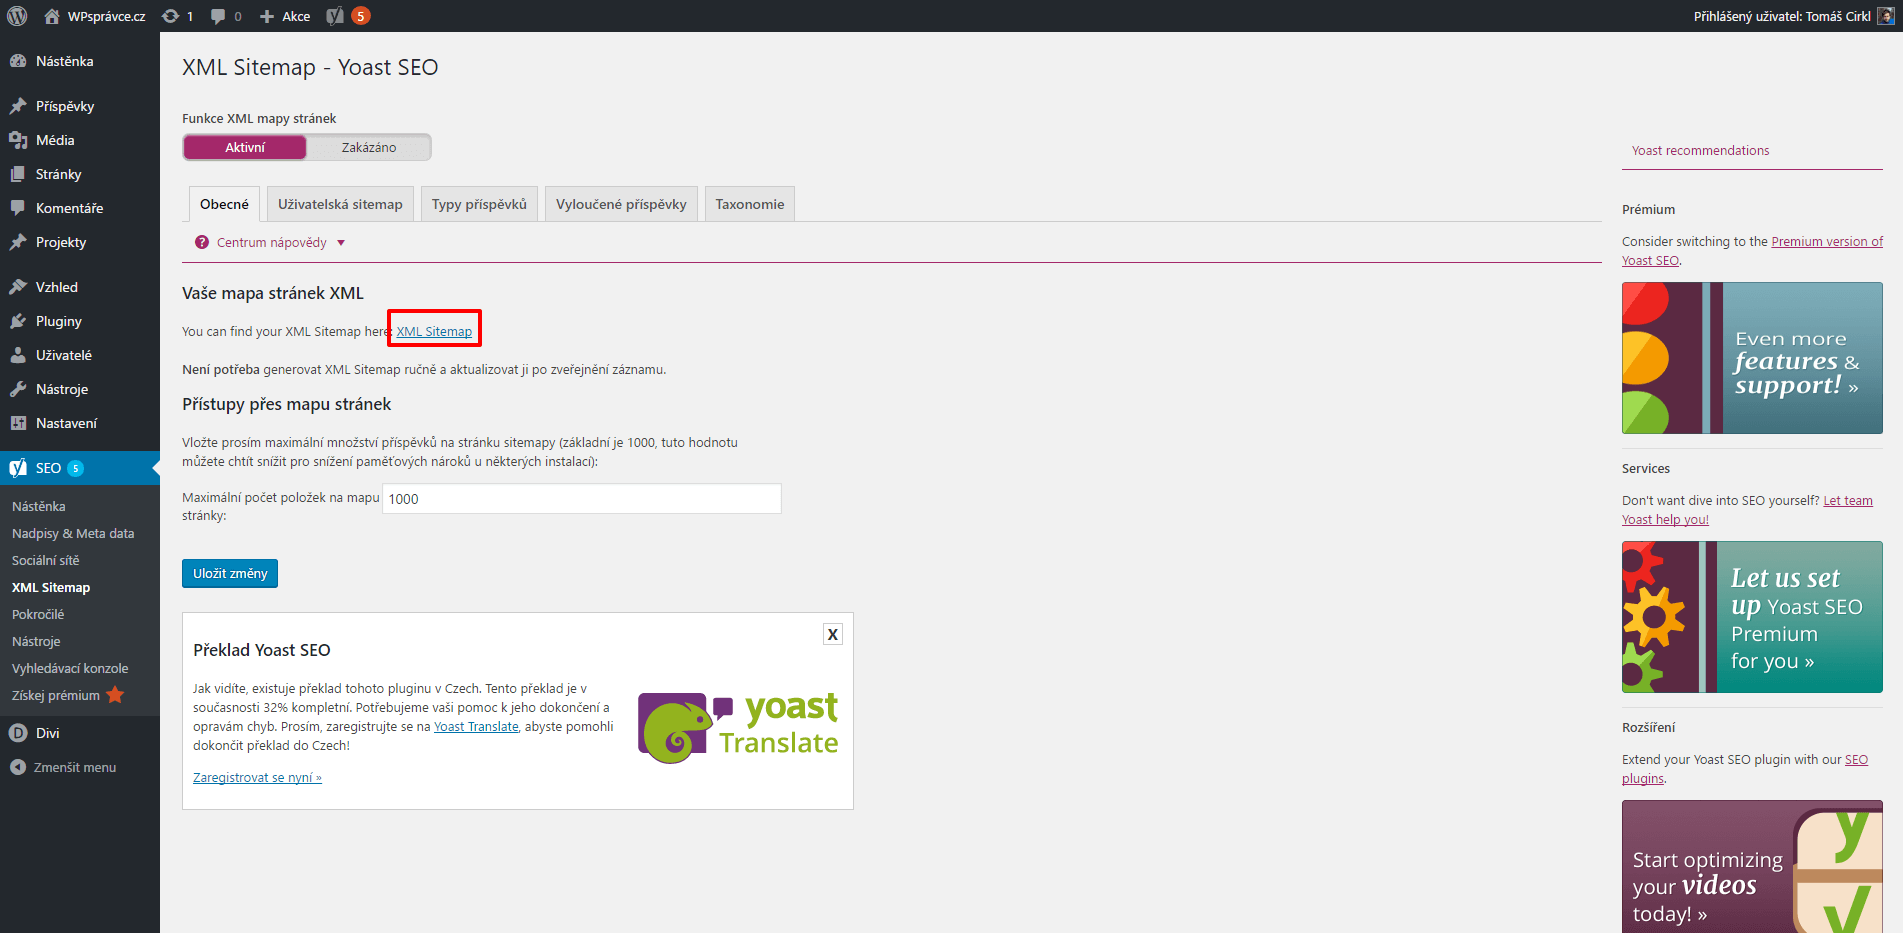This screenshot has width=1903, height=933.
Task: Click the Even more features & support banner
Action: click(1752, 358)
